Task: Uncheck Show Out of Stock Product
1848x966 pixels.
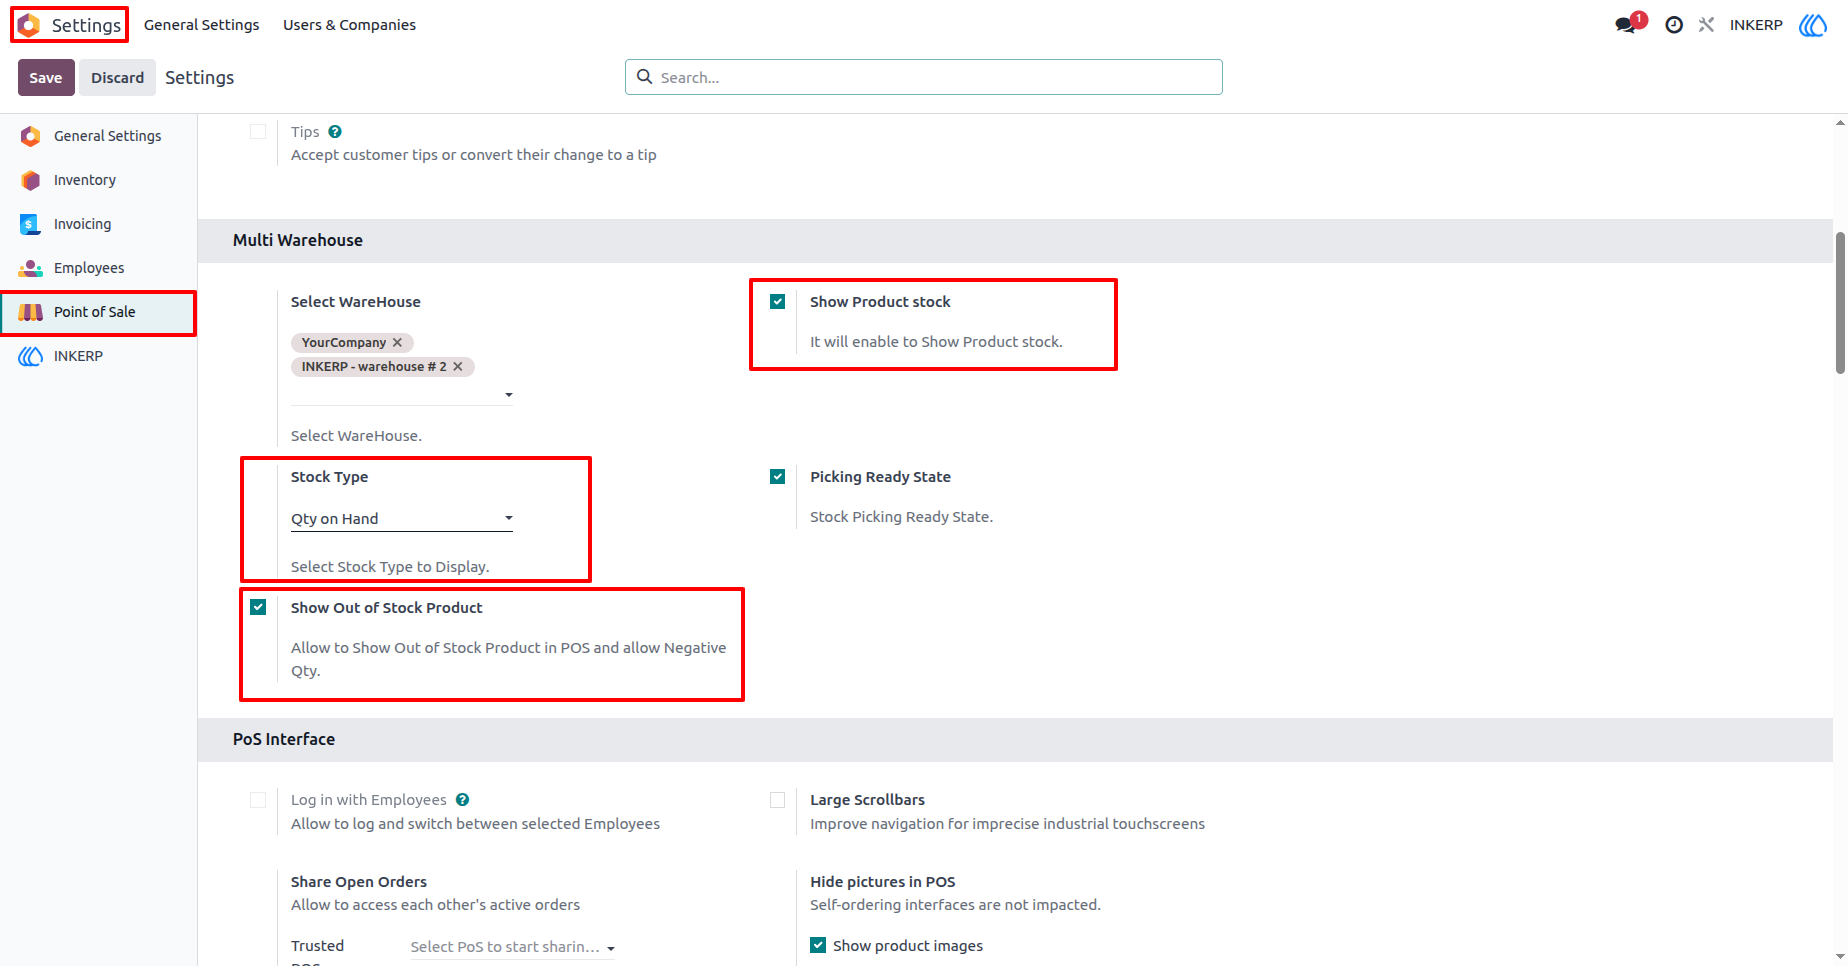Action: click(x=258, y=607)
